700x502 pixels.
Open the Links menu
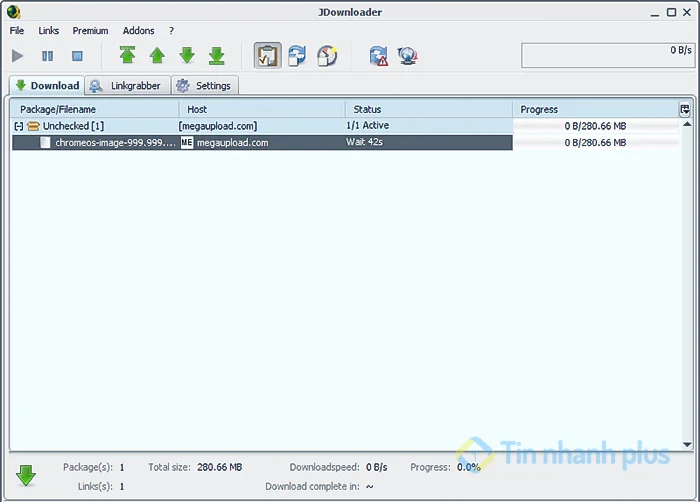pyautogui.click(x=49, y=30)
